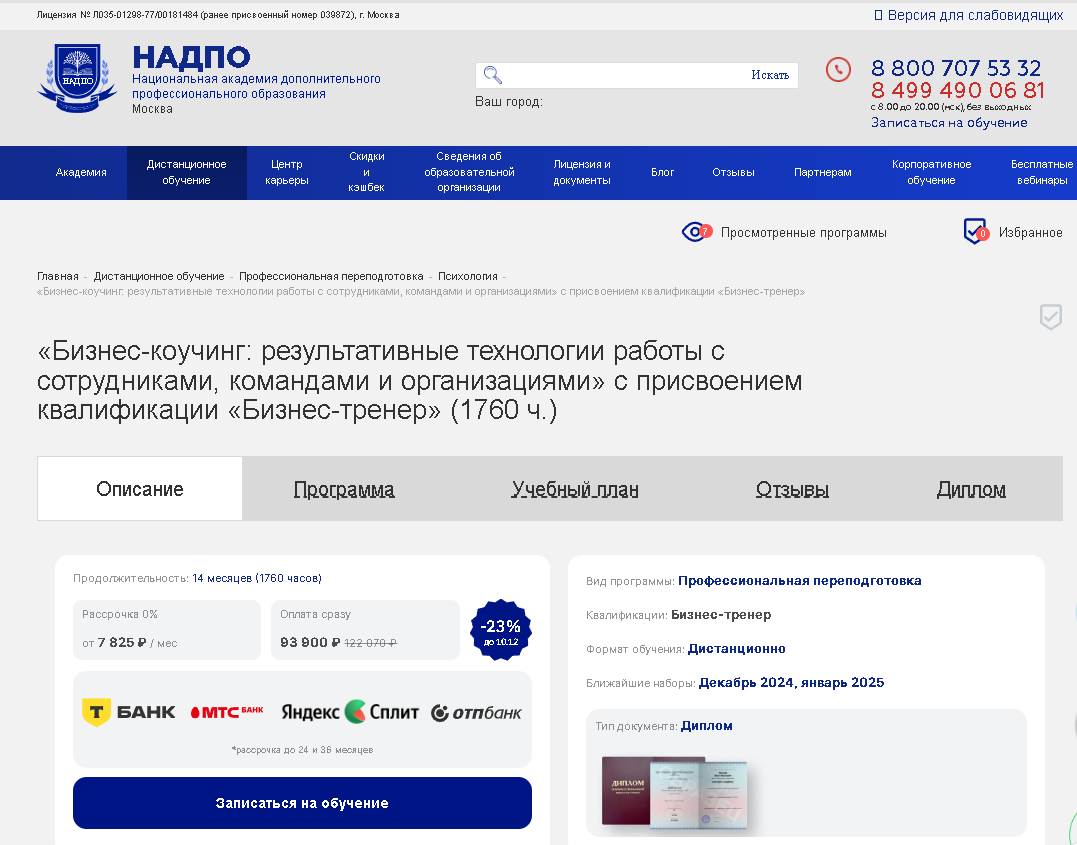Open Дистанционное обучение menu item
The width and height of the screenshot is (1077, 845).
point(186,172)
